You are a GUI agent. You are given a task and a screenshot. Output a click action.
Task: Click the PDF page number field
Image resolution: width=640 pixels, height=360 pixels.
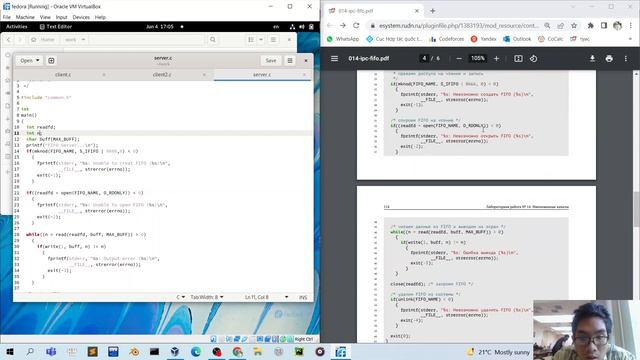pos(424,58)
